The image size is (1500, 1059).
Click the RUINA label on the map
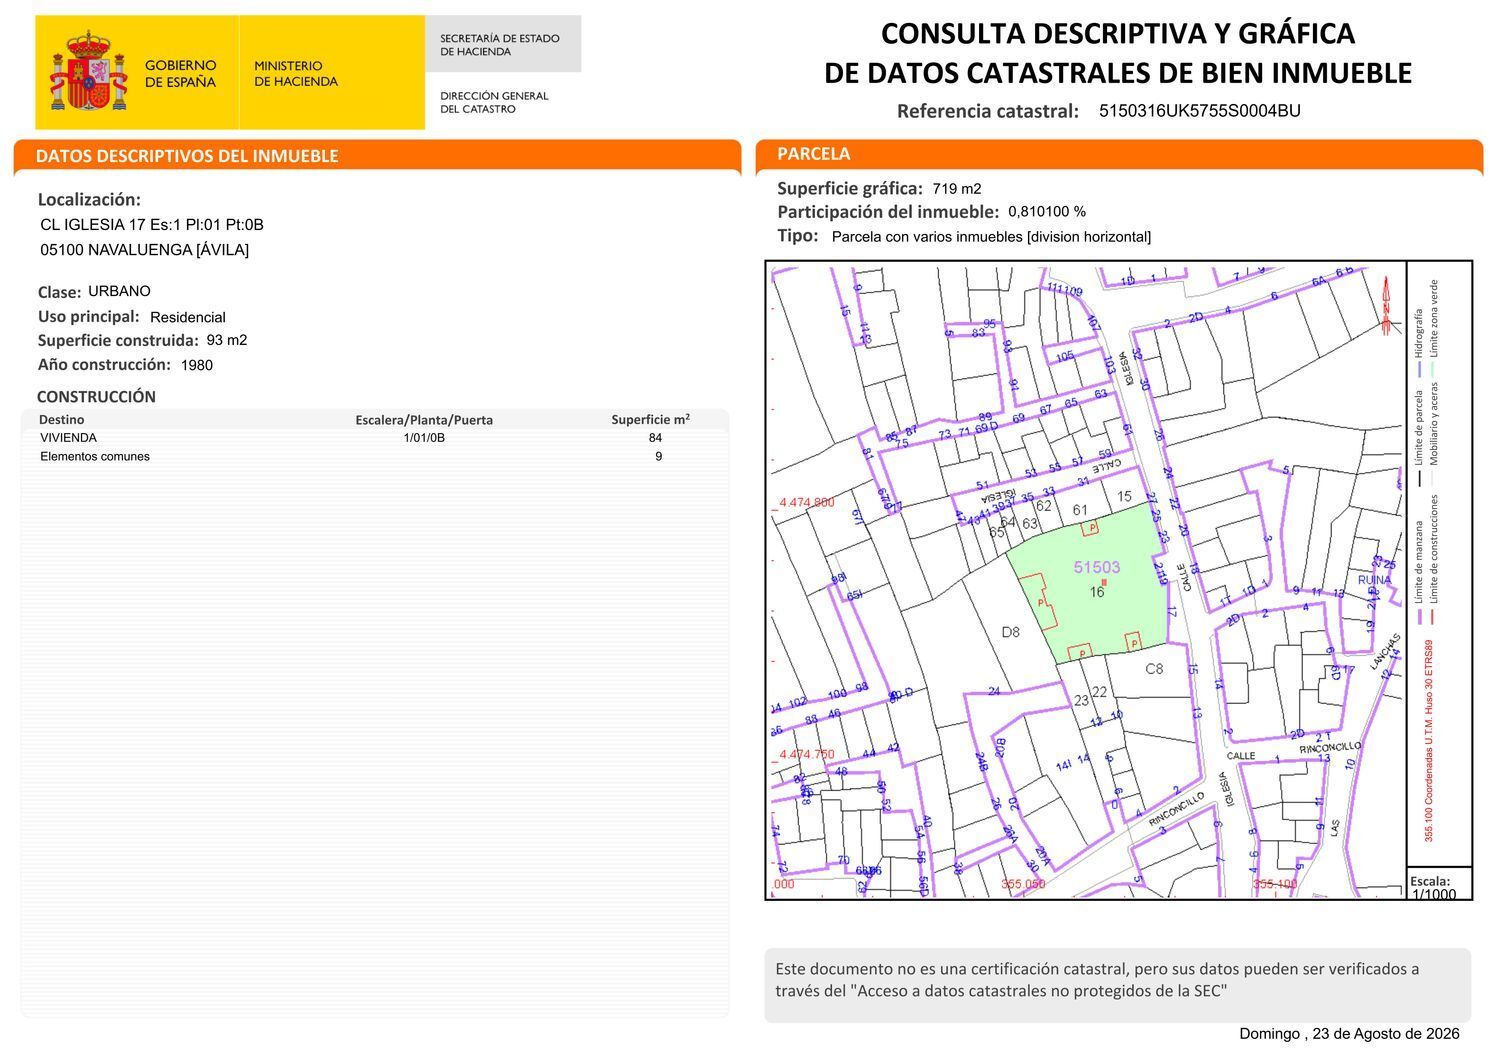(x=1374, y=580)
